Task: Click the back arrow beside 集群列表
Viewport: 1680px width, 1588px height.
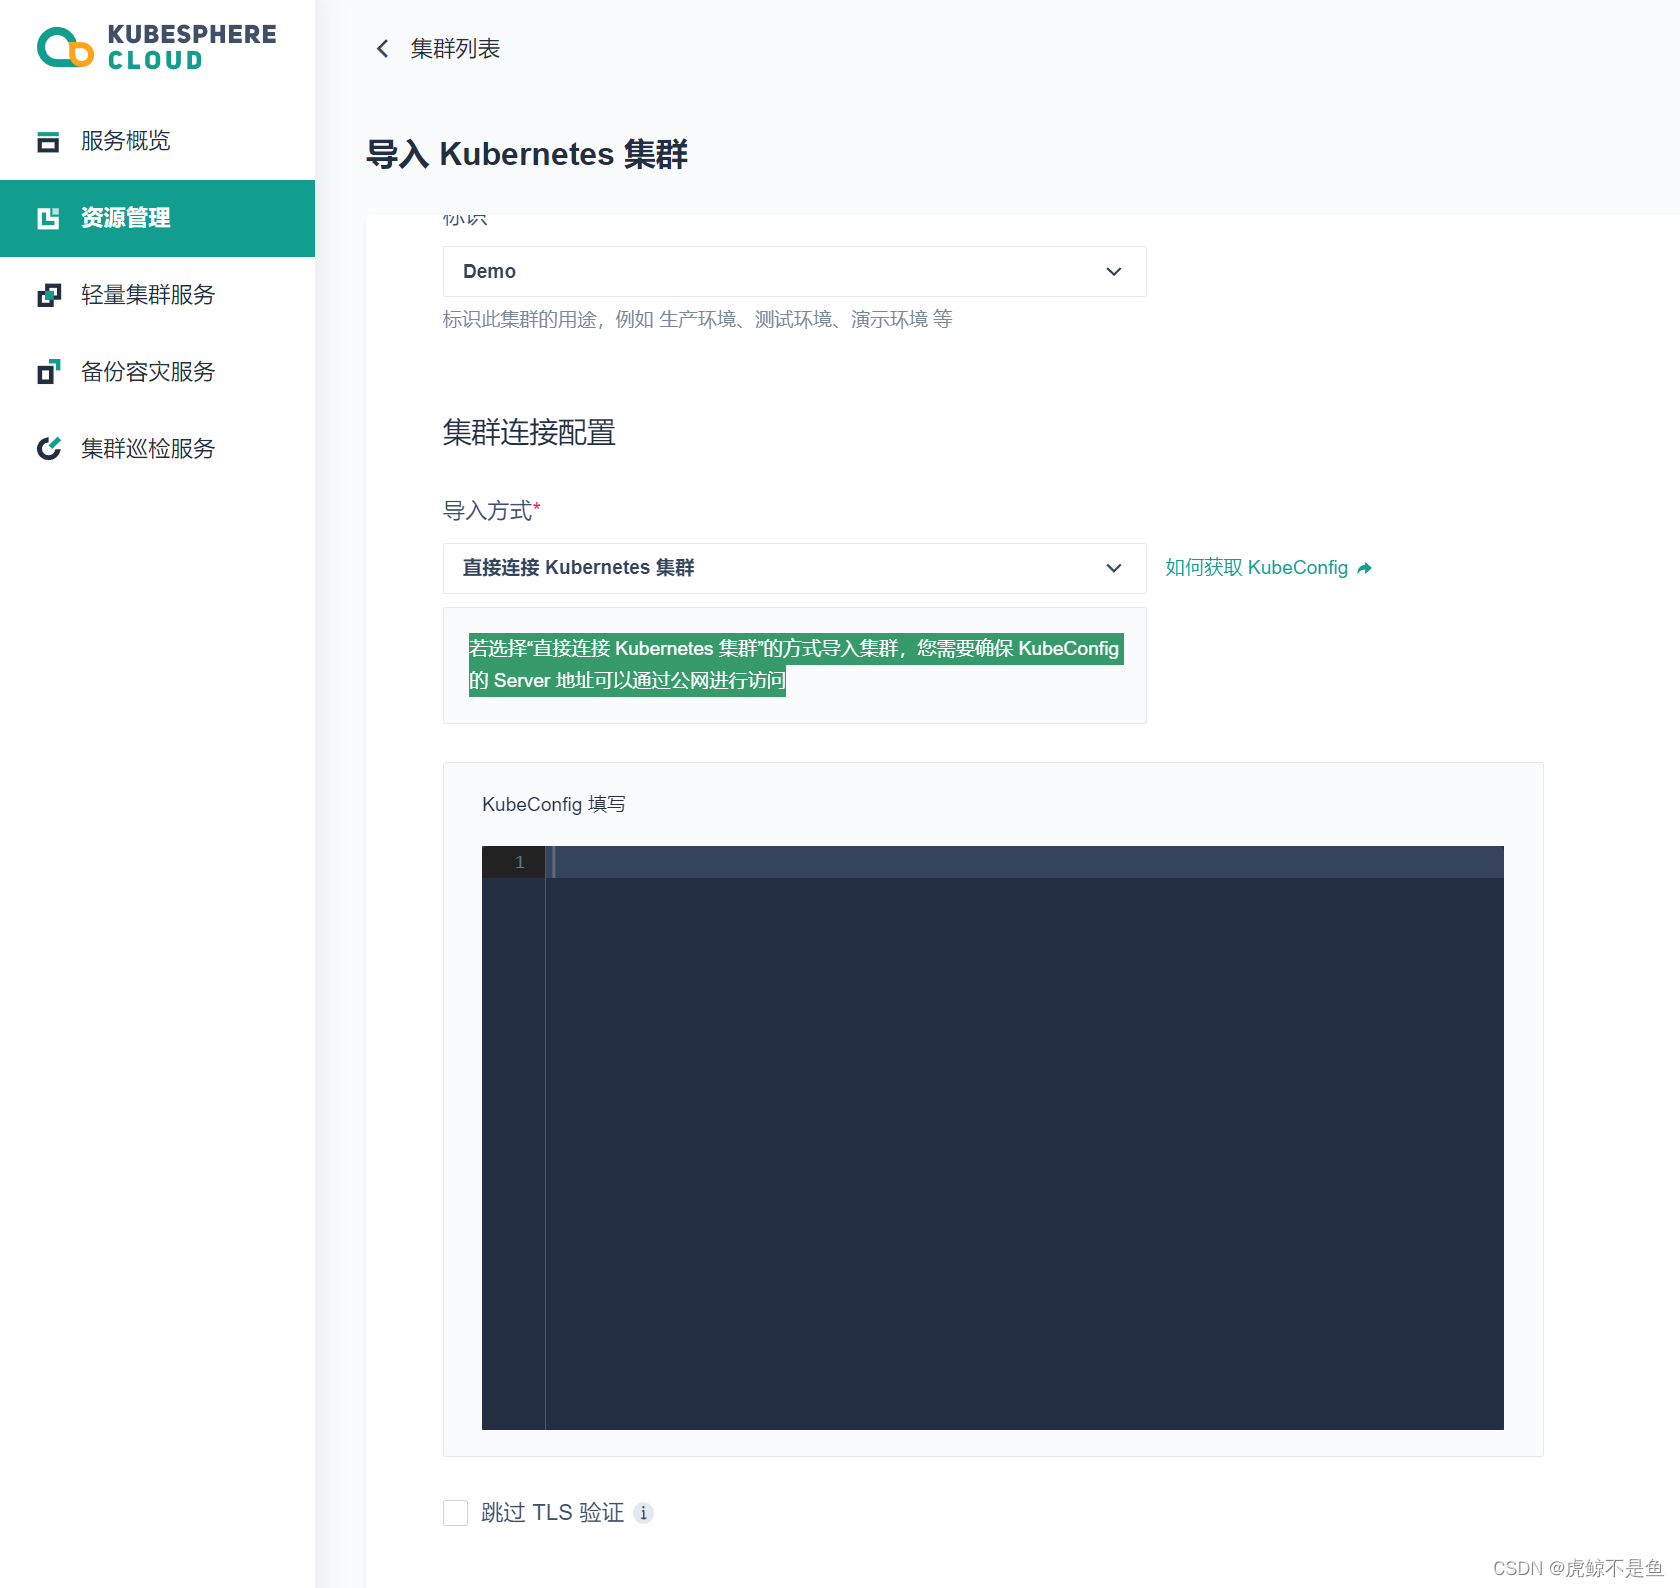Action: tap(382, 49)
